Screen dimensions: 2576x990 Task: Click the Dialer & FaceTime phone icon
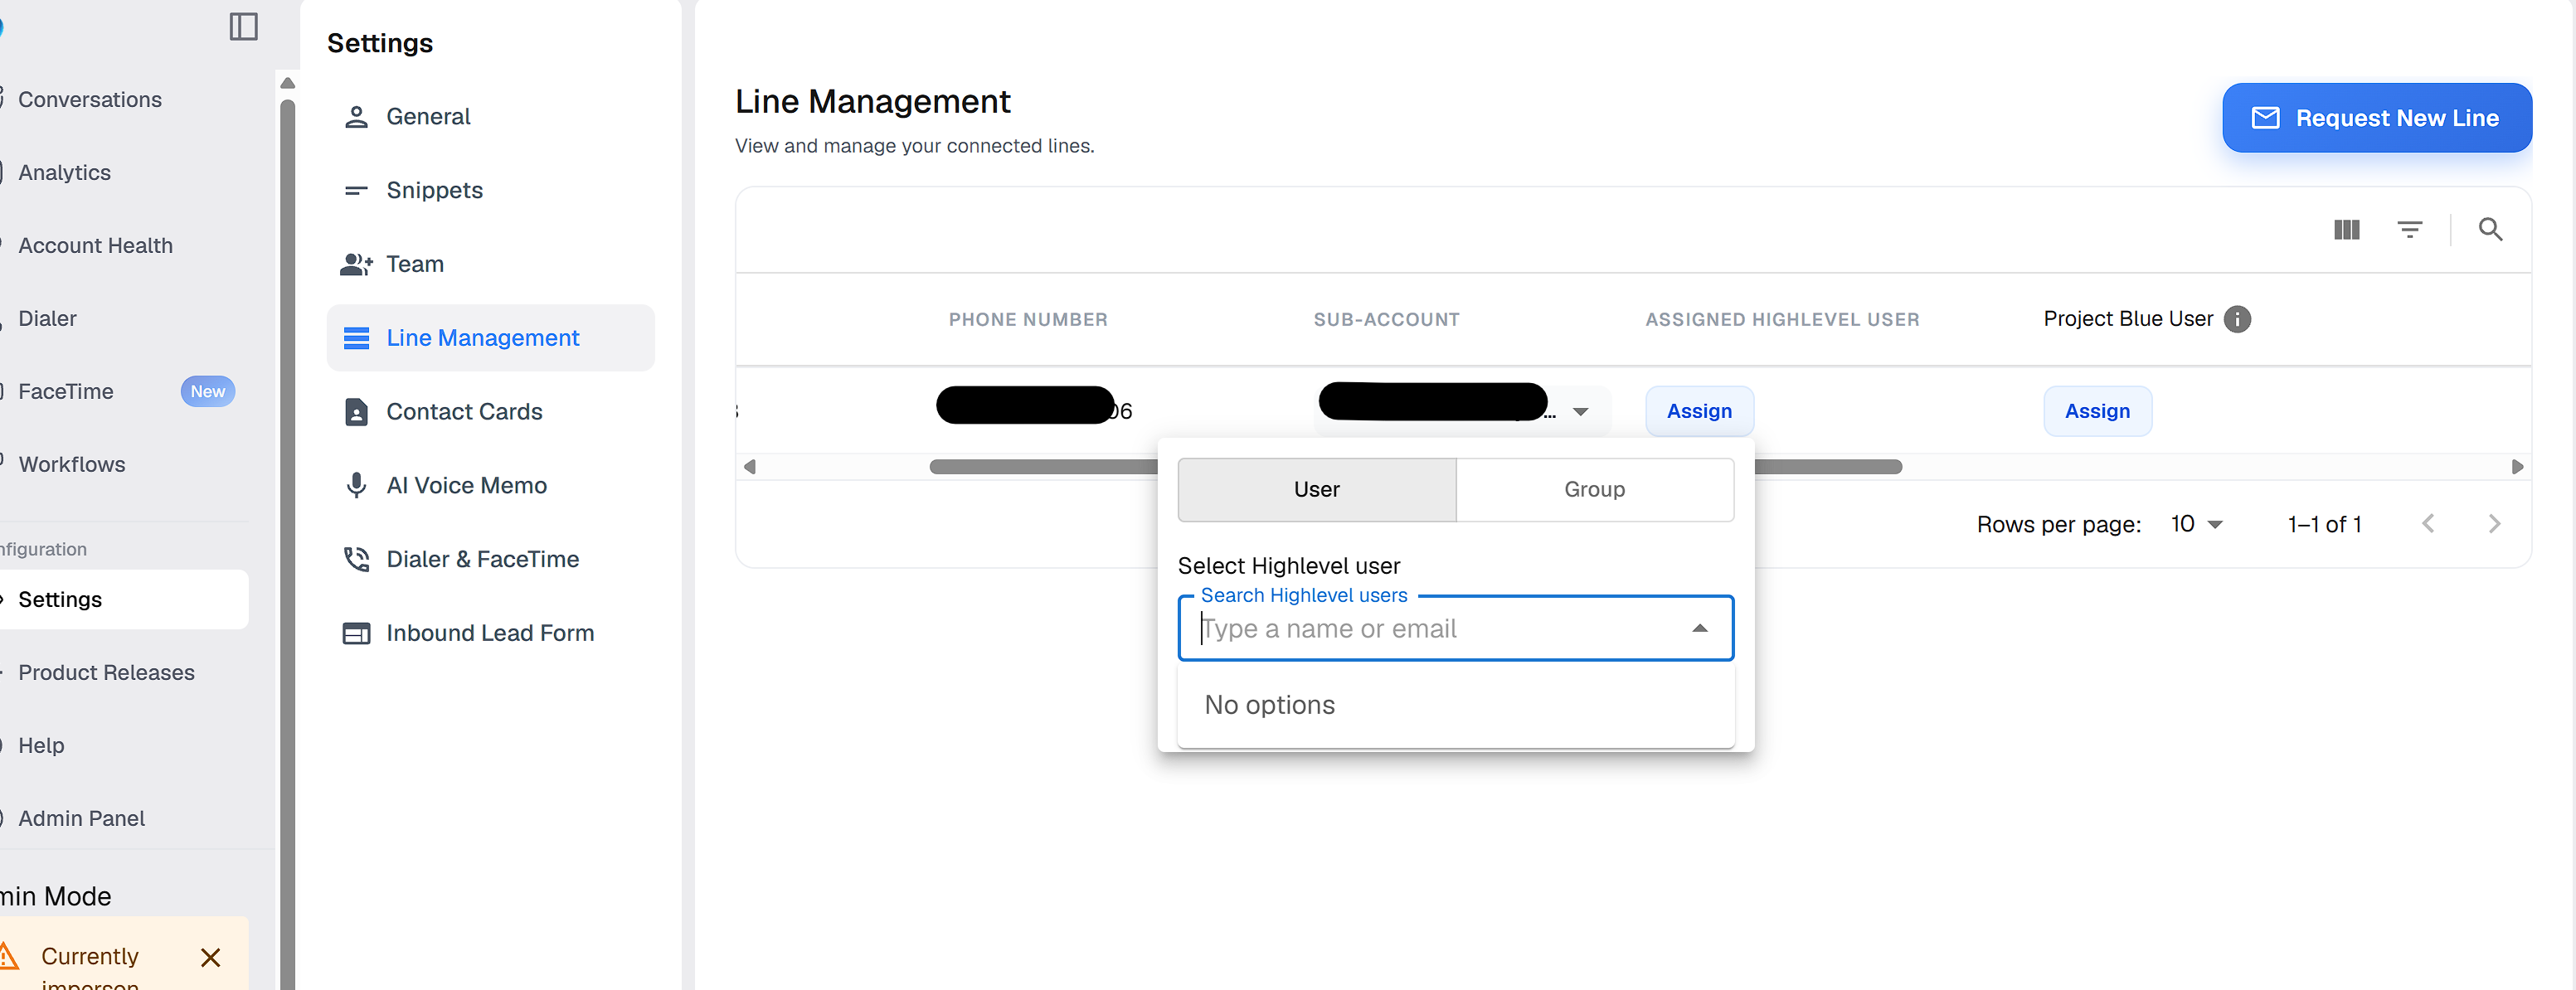coord(356,559)
